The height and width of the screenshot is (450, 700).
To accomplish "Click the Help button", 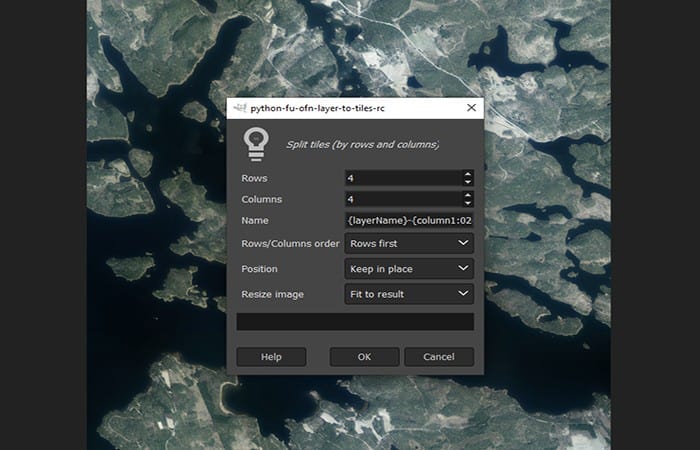I will pyautogui.click(x=271, y=357).
